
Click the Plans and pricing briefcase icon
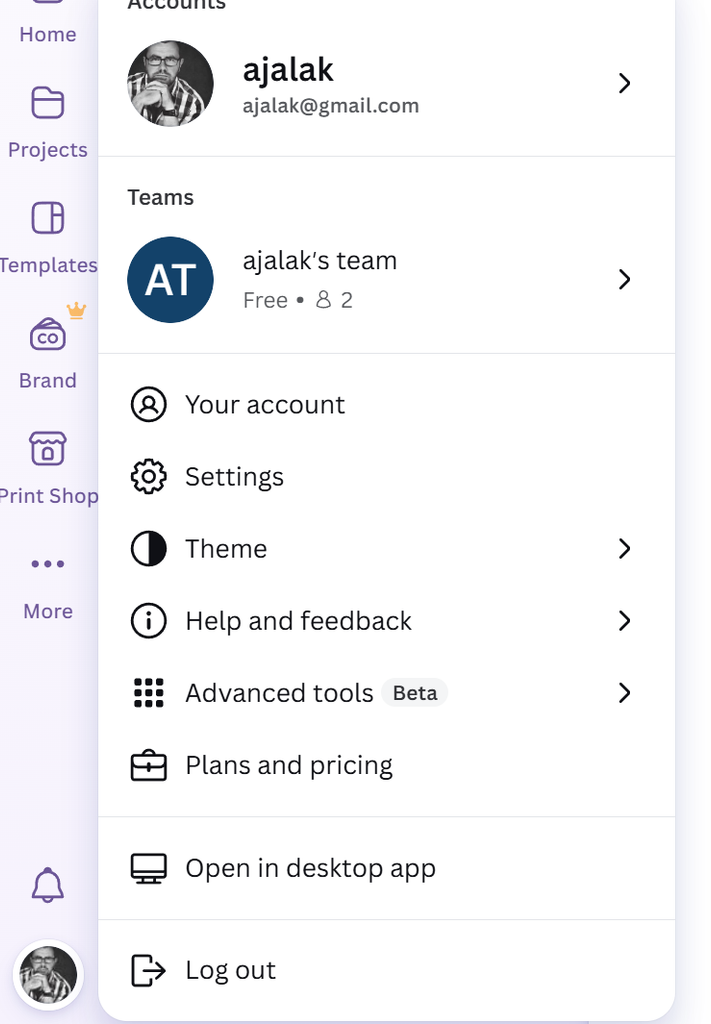(149, 765)
